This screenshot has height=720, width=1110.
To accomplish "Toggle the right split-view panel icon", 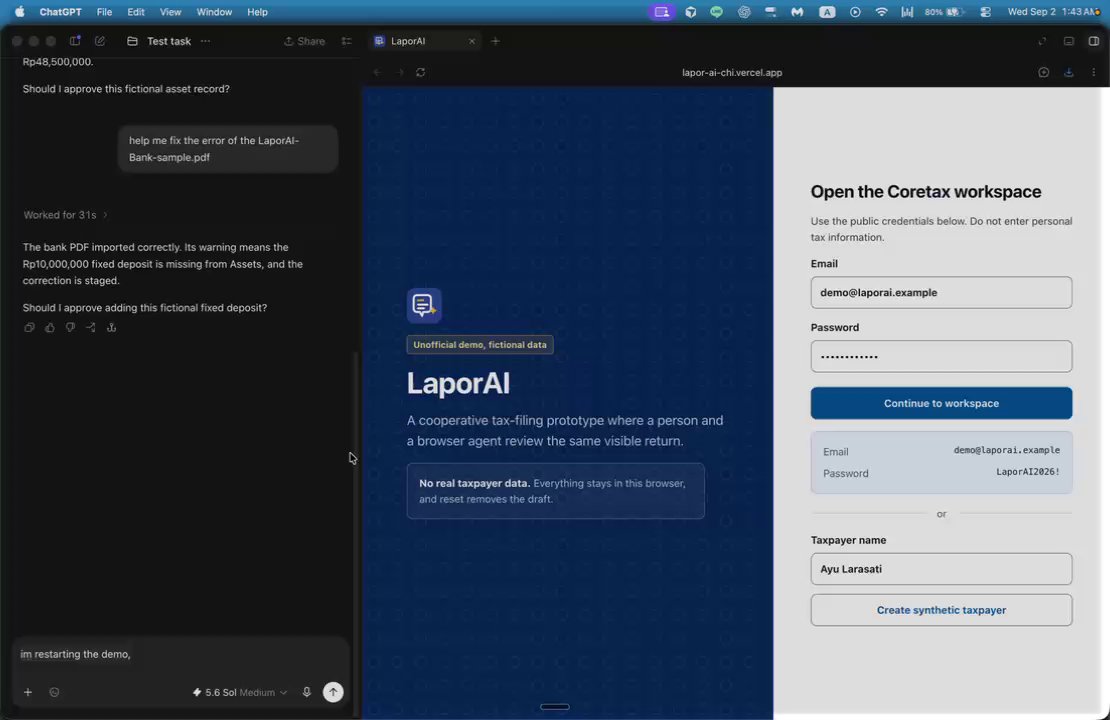I will [1094, 41].
